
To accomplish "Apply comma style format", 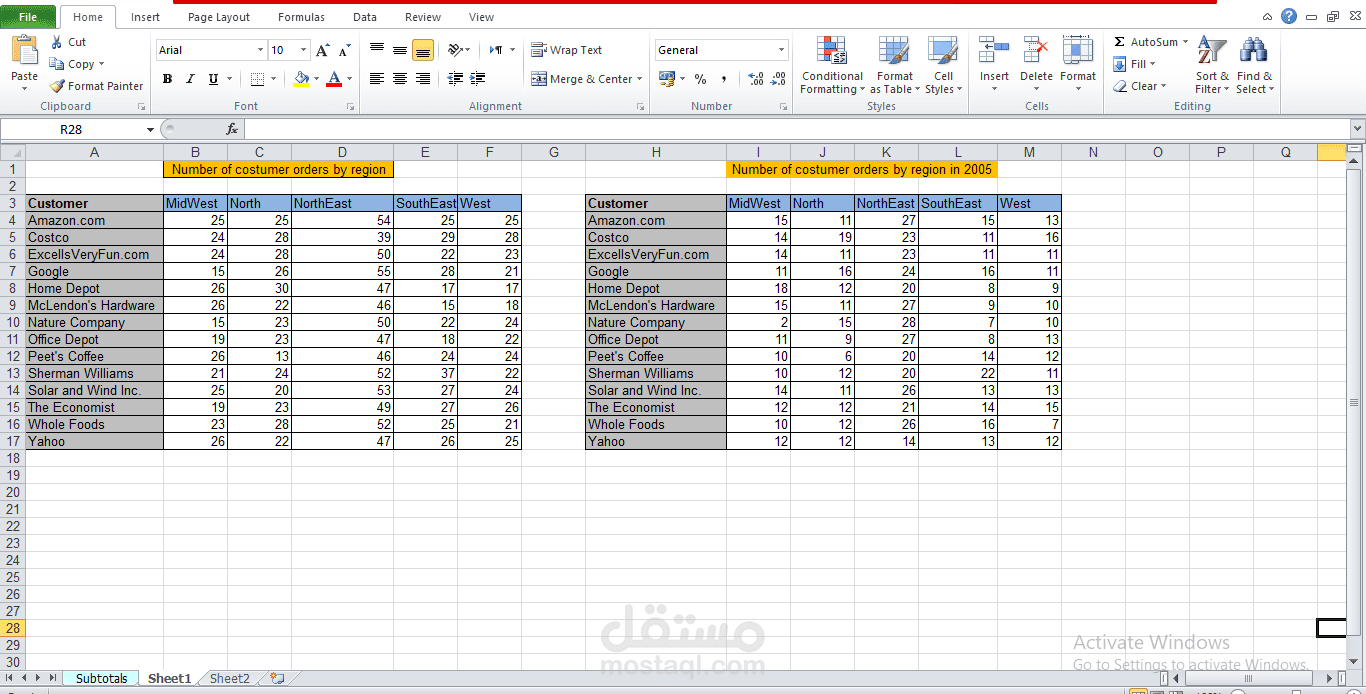I will (722, 79).
